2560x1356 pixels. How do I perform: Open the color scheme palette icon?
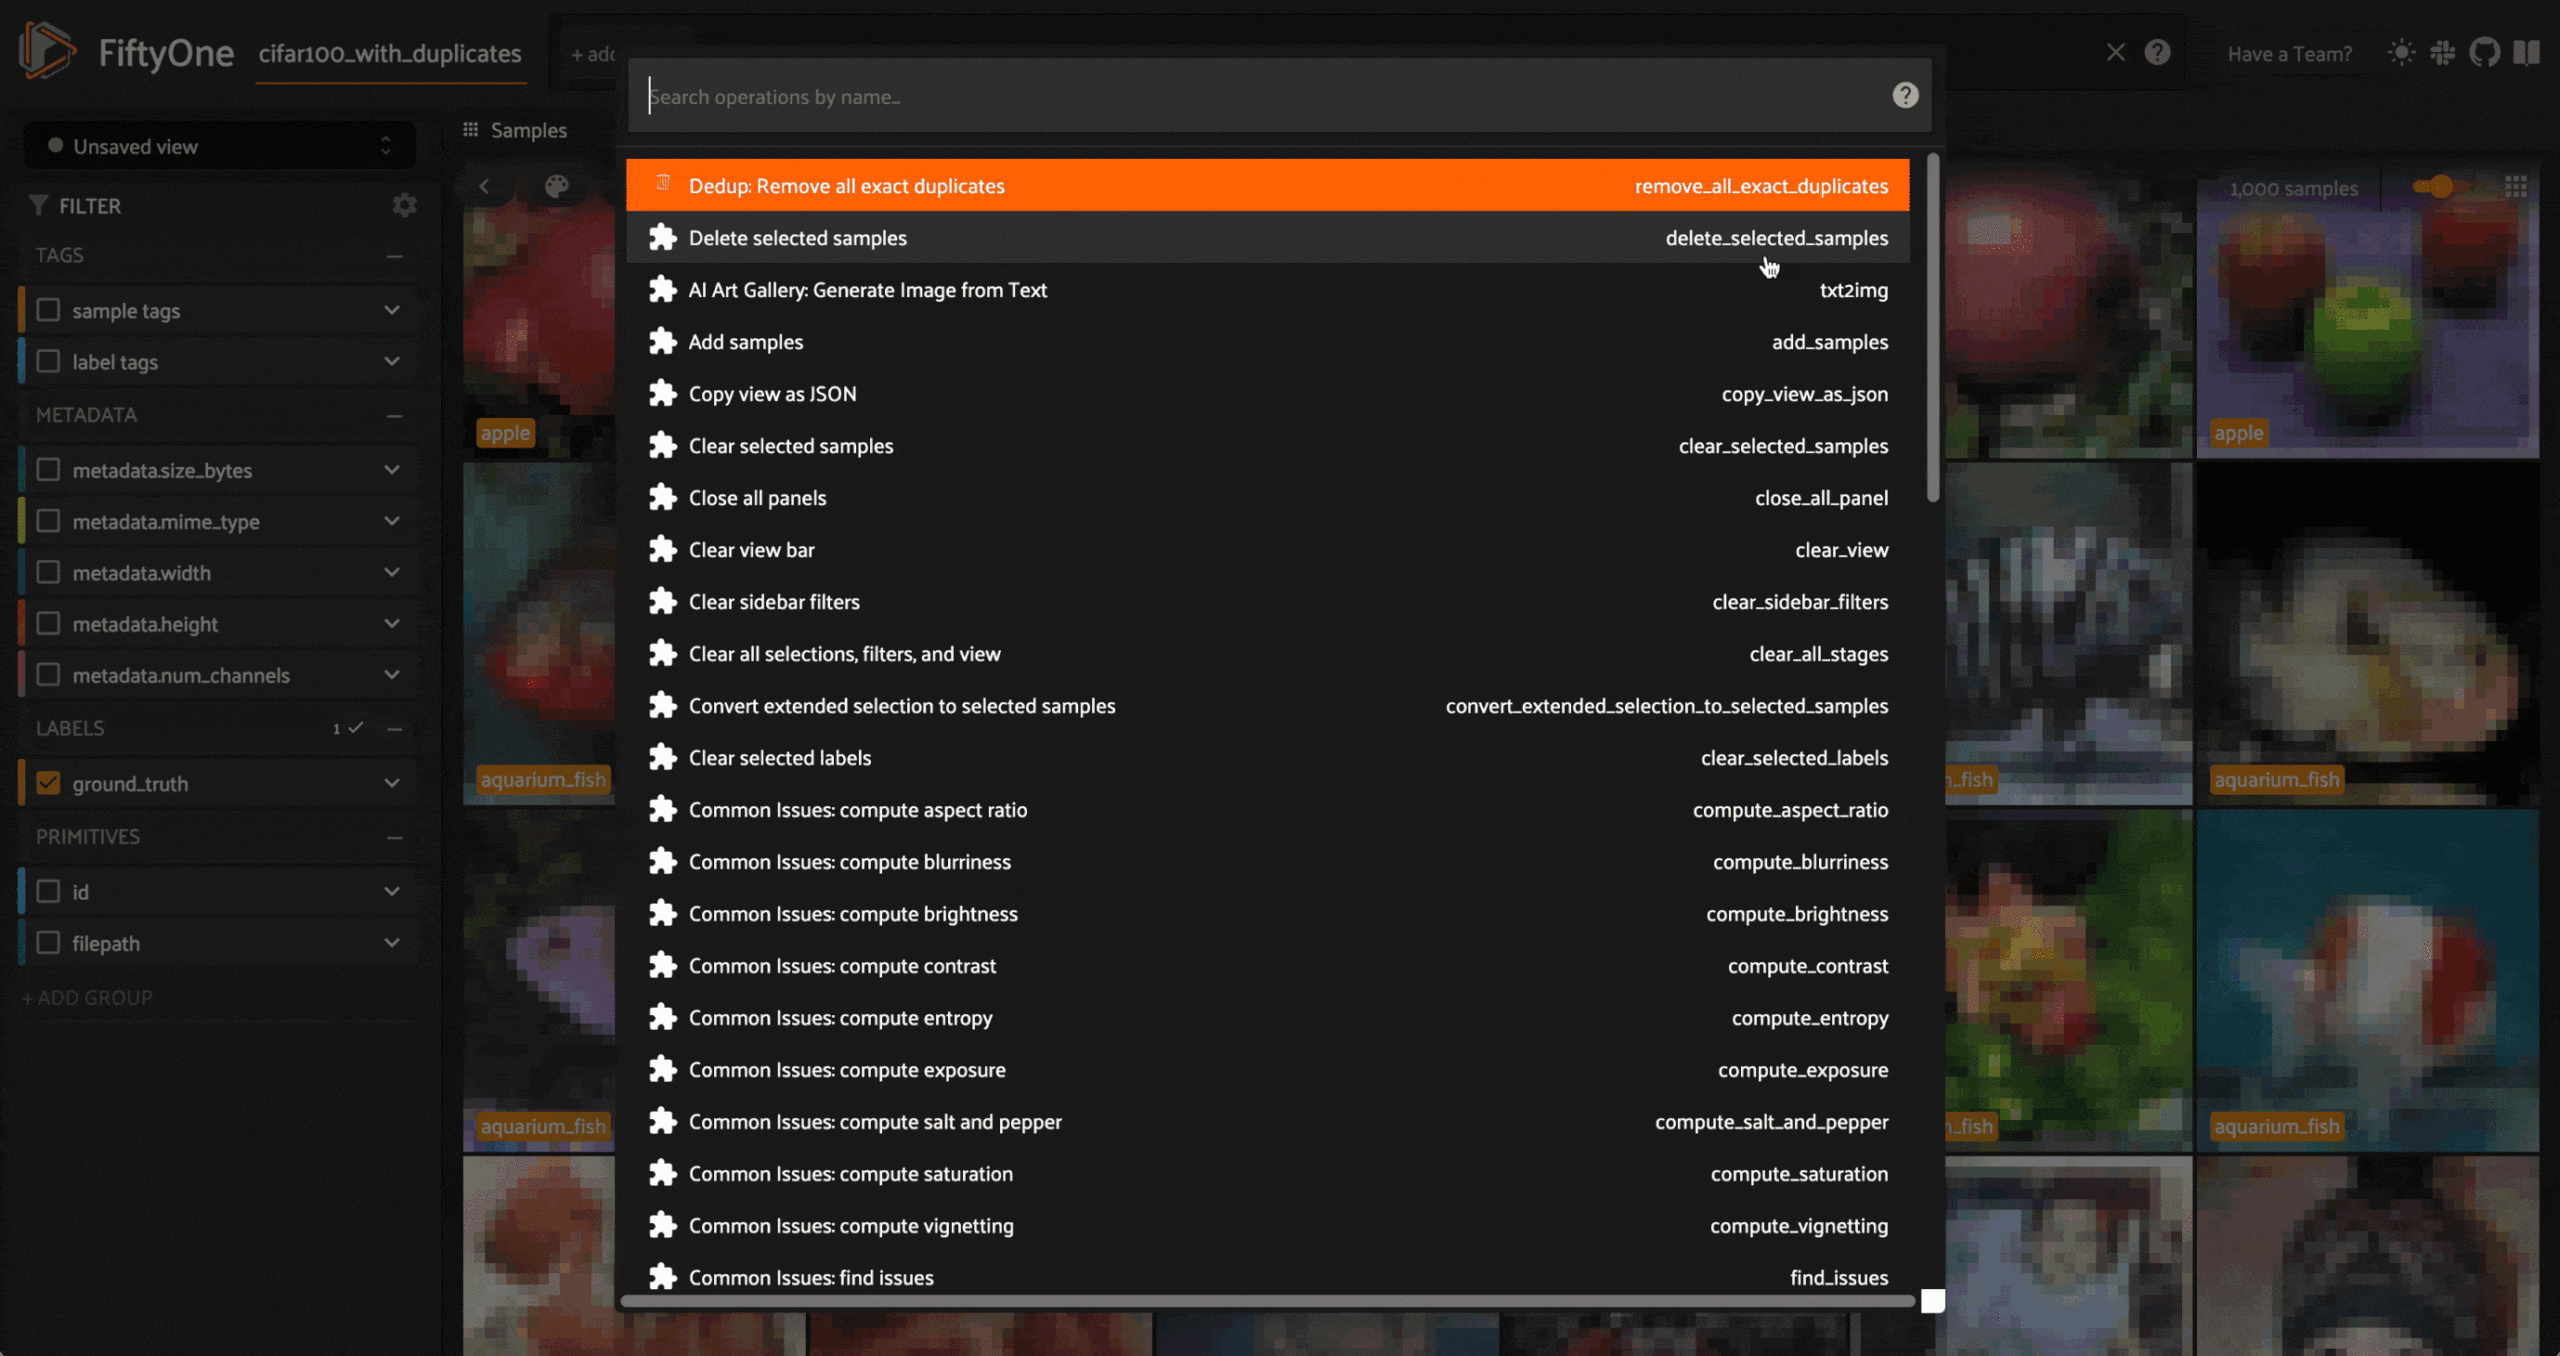(x=557, y=186)
